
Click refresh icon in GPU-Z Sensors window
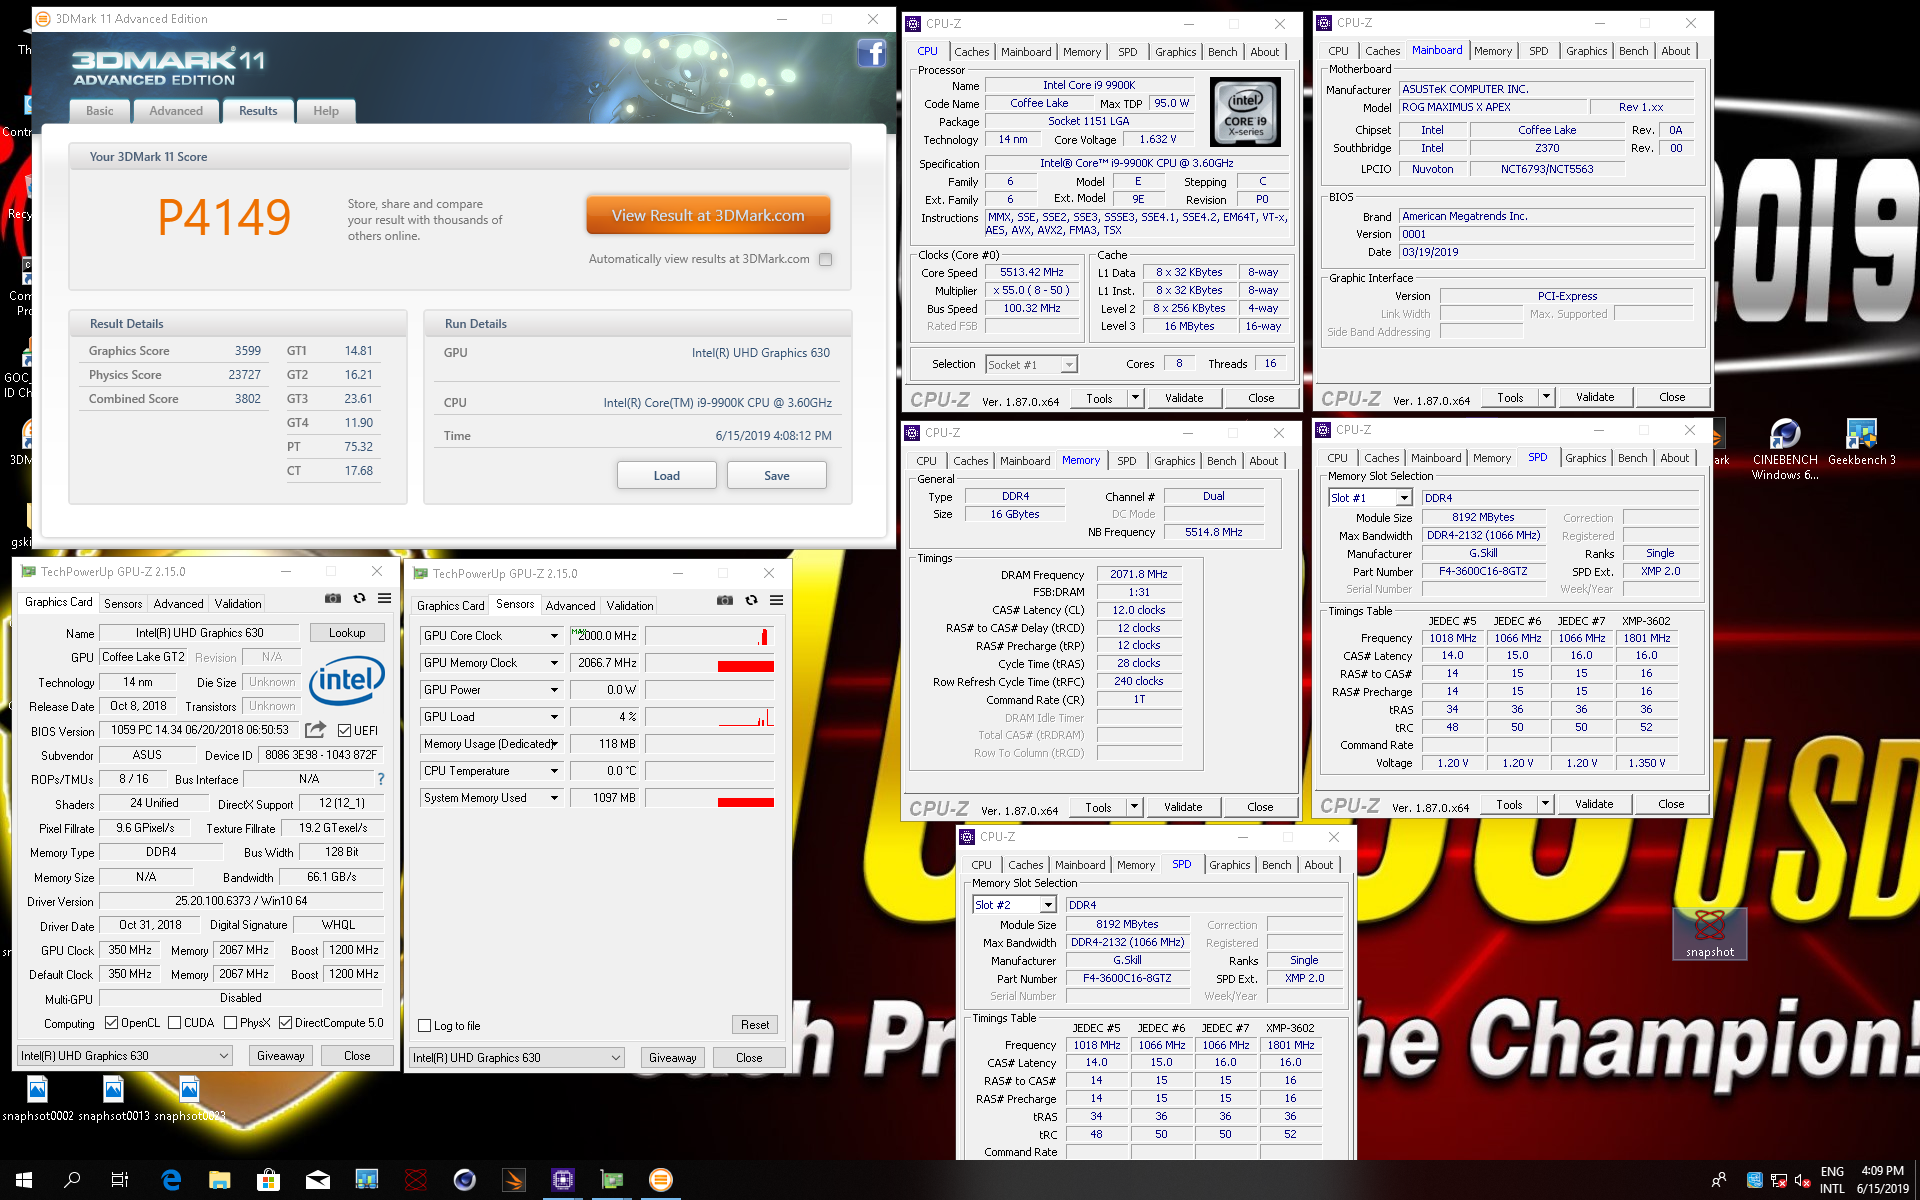tap(751, 600)
